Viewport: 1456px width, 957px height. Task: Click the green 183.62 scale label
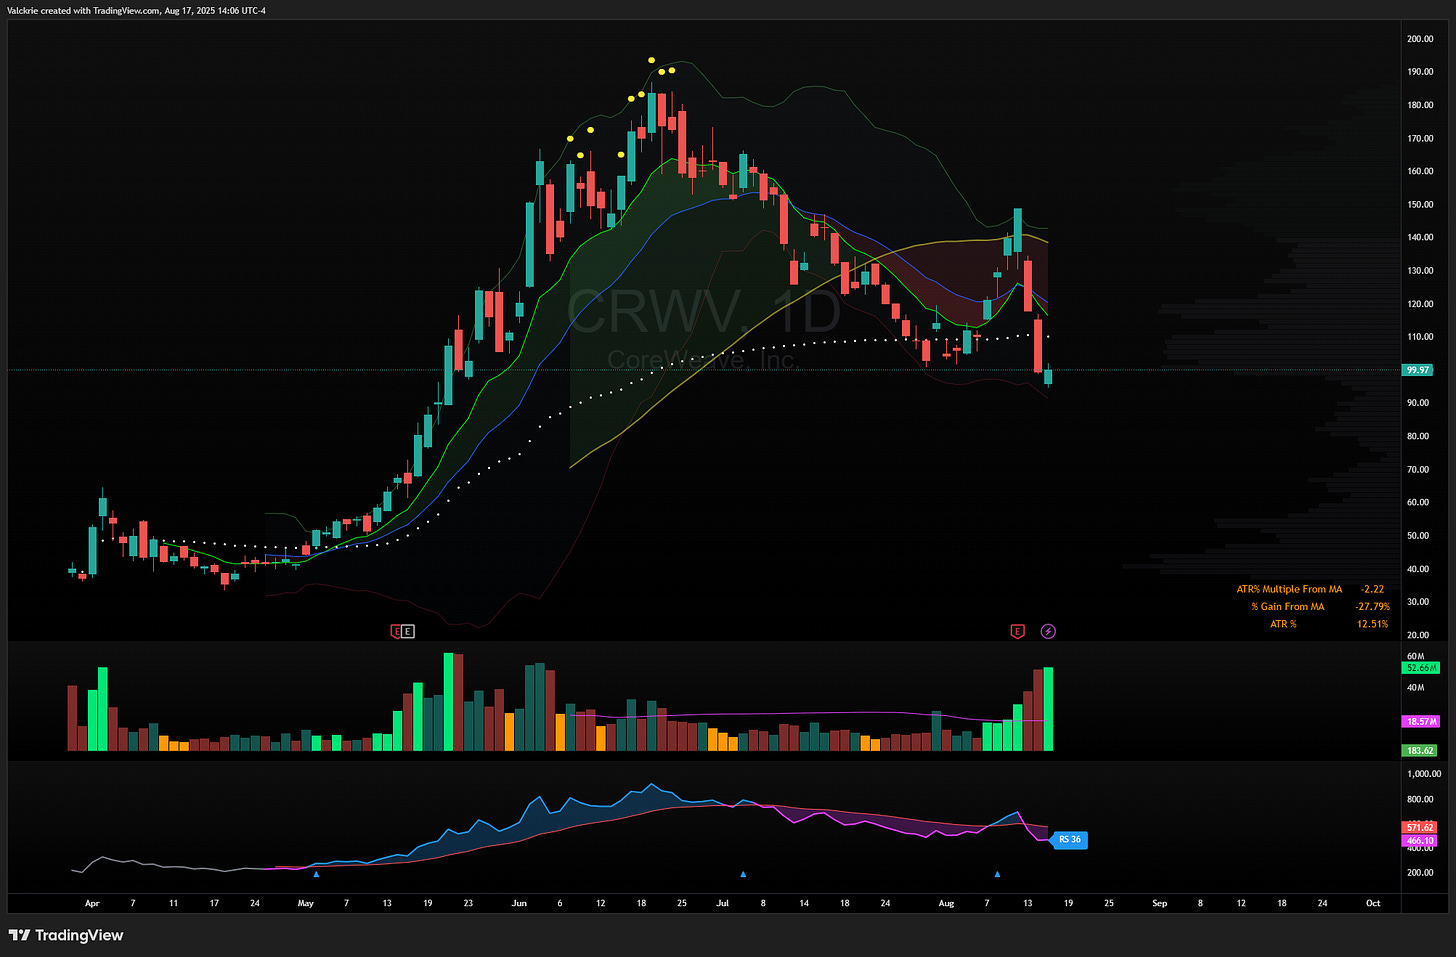1420,750
